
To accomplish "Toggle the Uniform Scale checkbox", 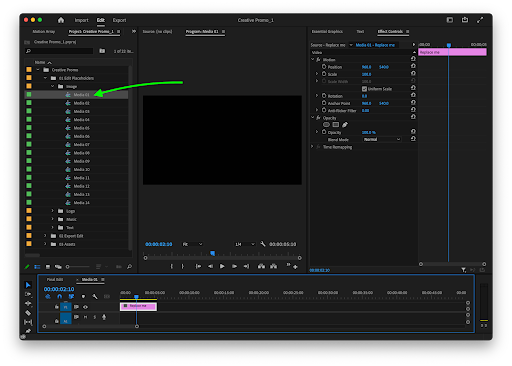I will click(364, 89).
